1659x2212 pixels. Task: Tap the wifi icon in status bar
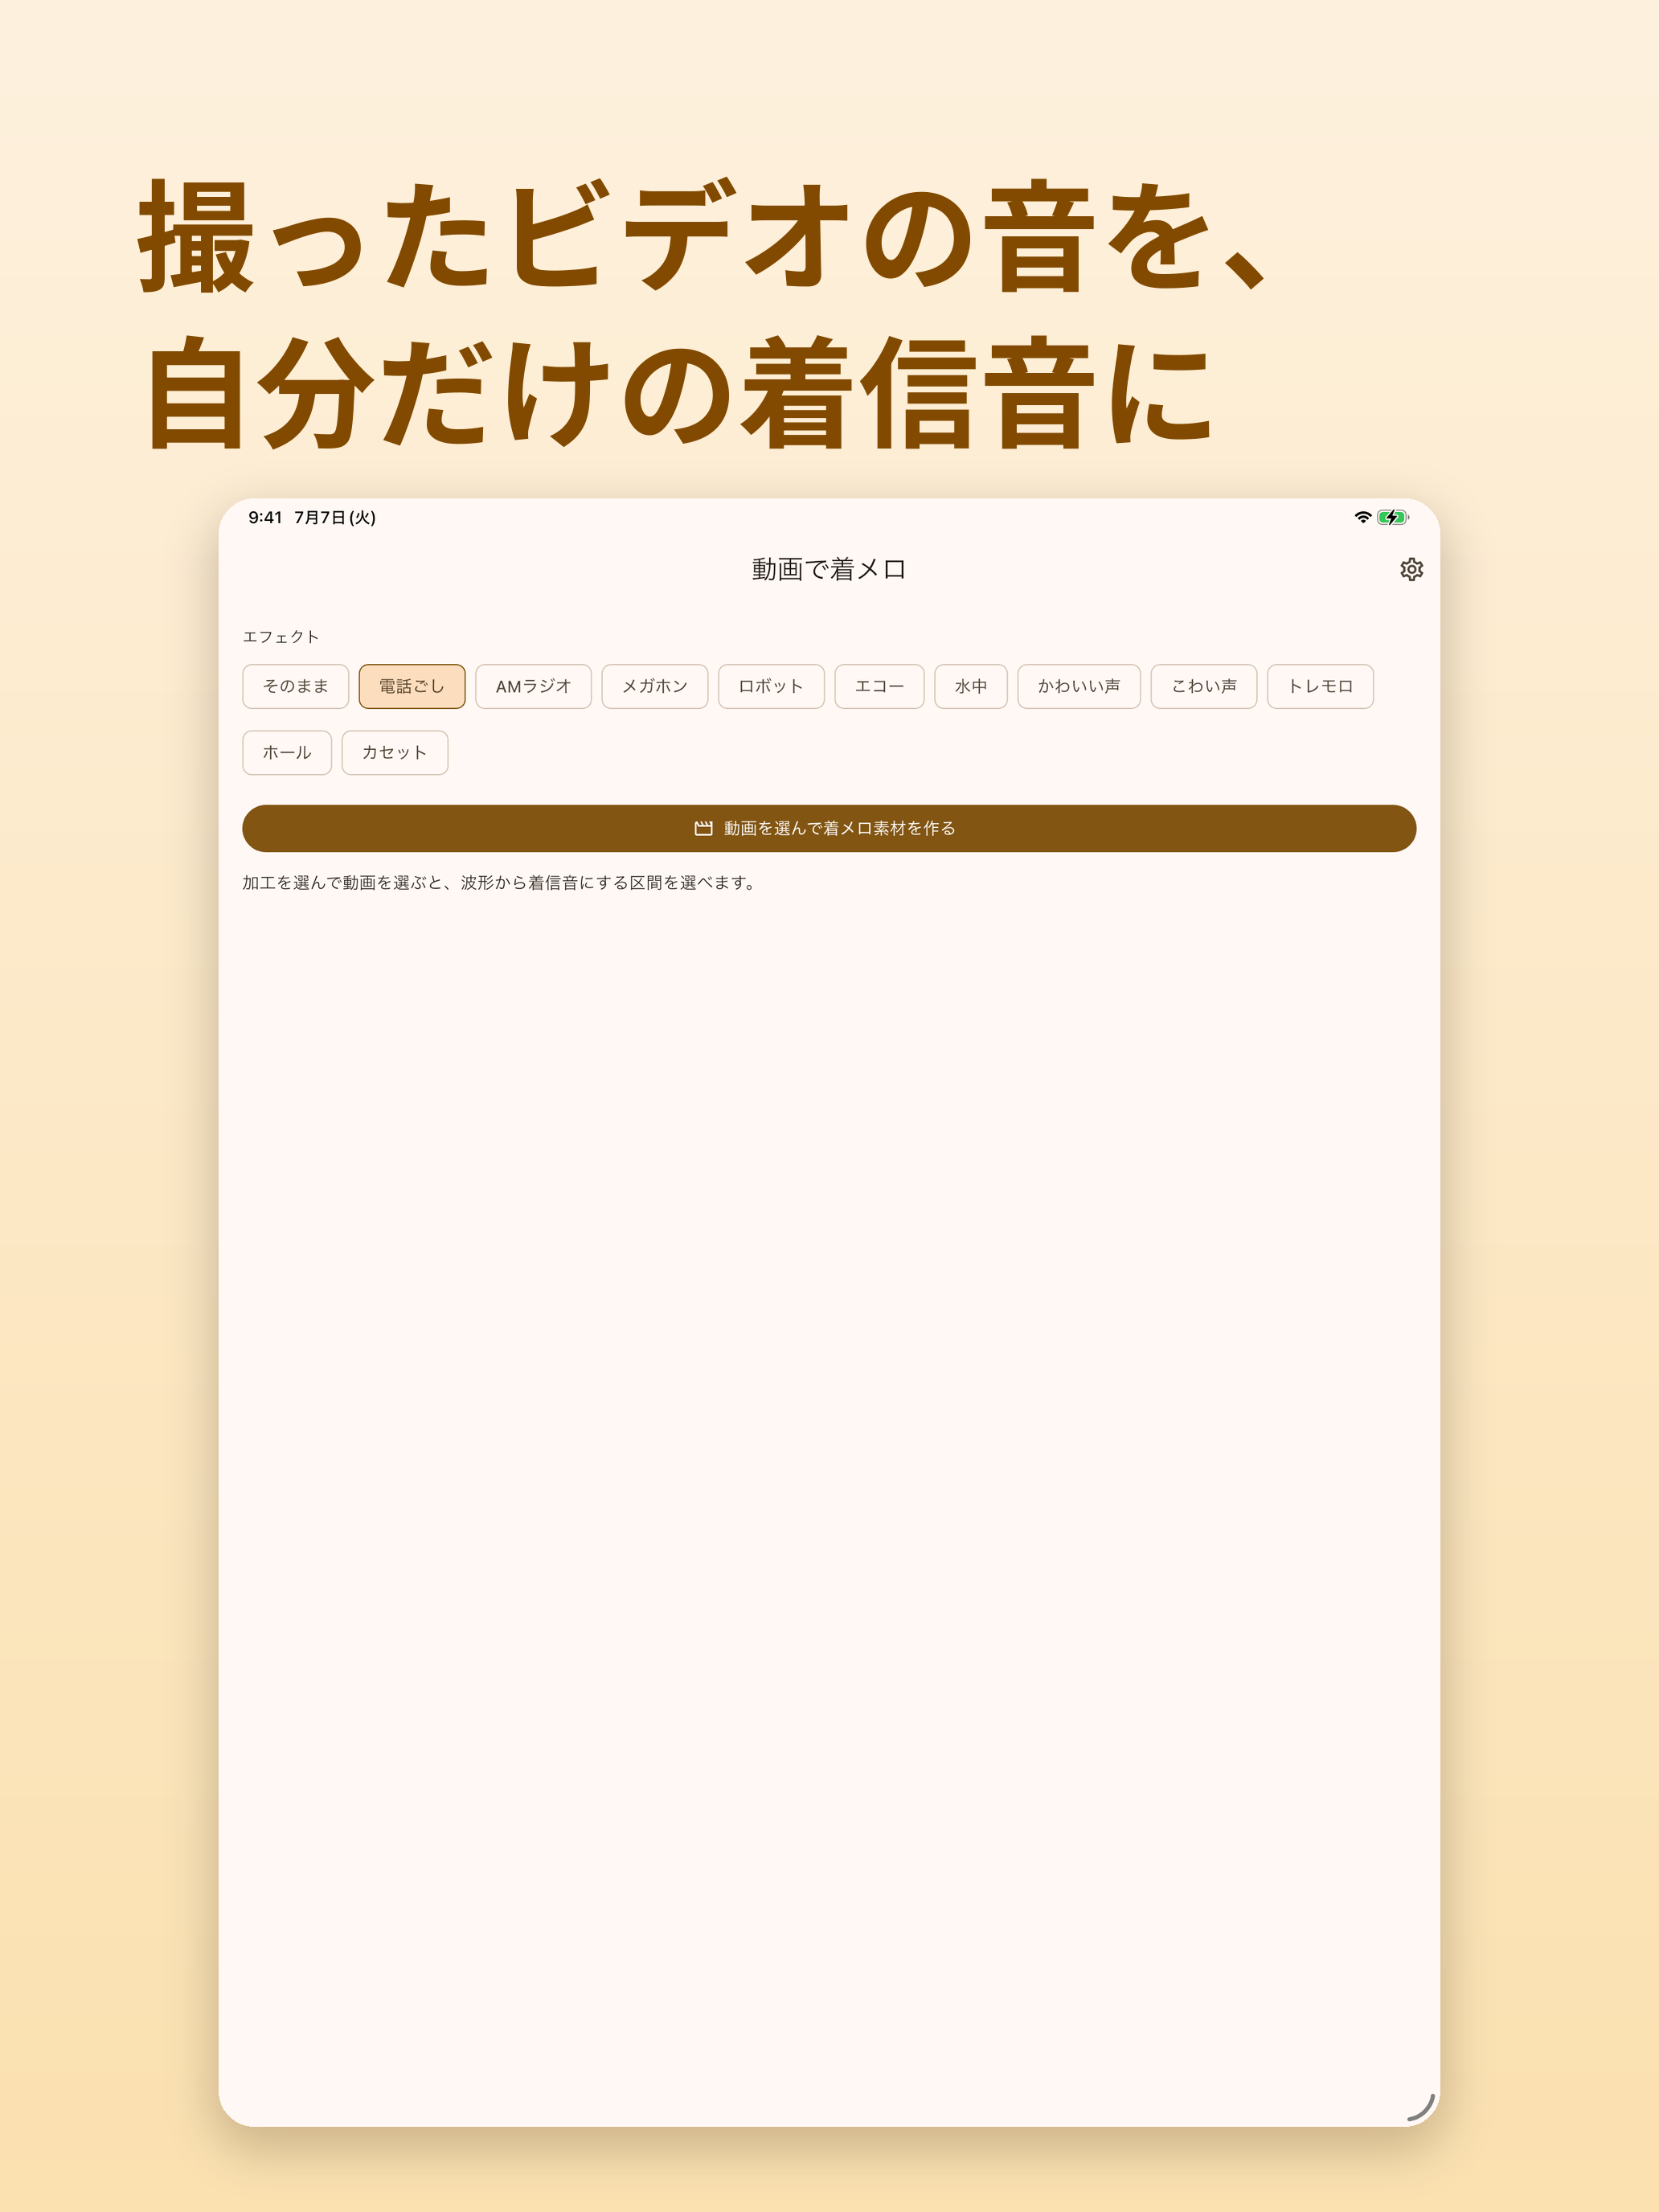click(1362, 517)
